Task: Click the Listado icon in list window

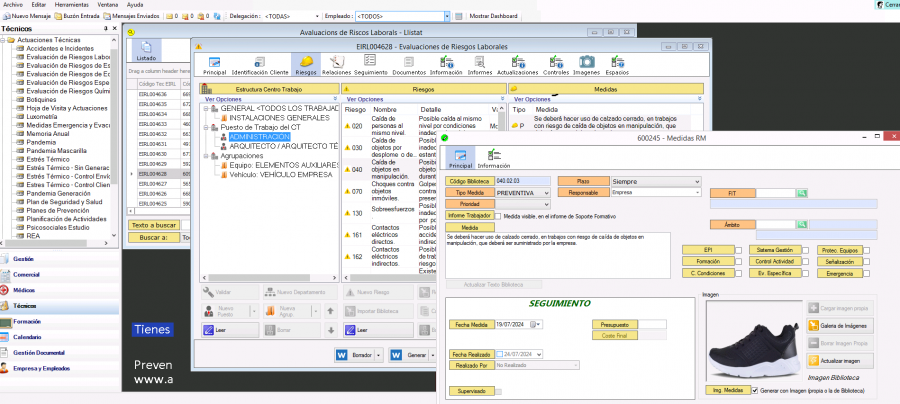Action: (146, 52)
